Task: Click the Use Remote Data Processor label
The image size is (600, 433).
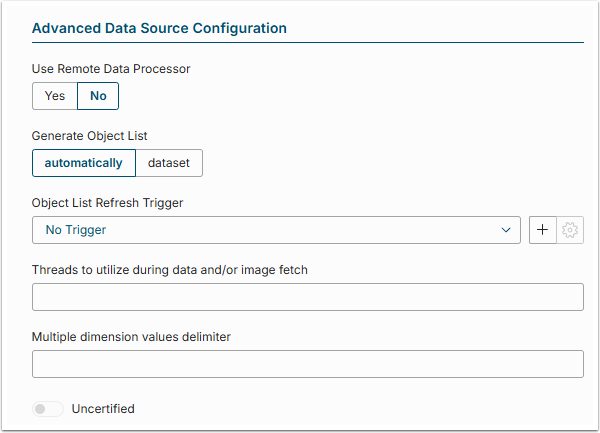Action: (111, 69)
